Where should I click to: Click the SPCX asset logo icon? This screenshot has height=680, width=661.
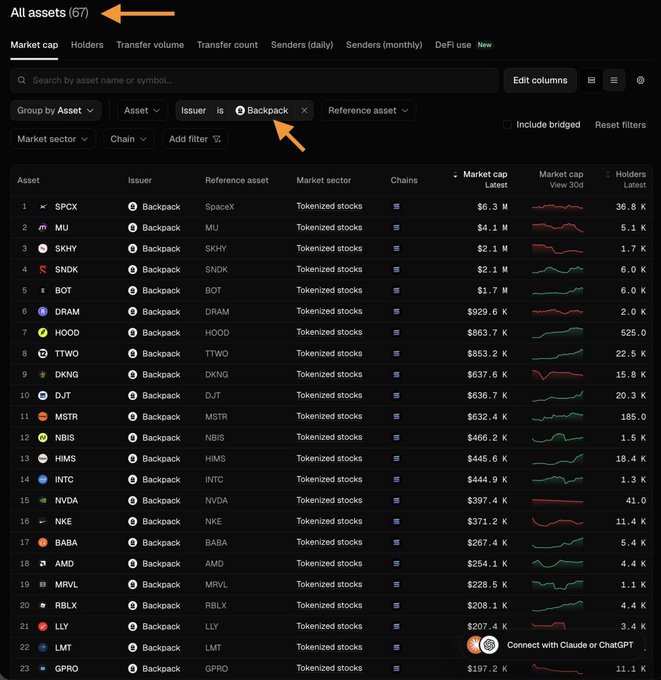coord(43,207)
